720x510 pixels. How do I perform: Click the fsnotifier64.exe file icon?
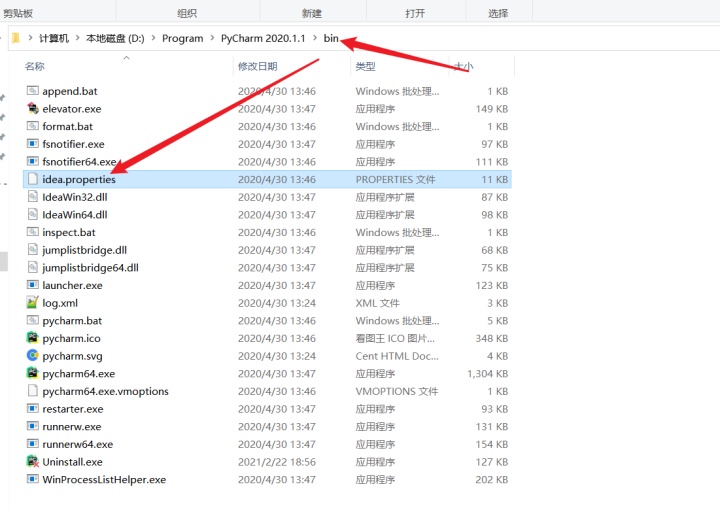(33, 162)
